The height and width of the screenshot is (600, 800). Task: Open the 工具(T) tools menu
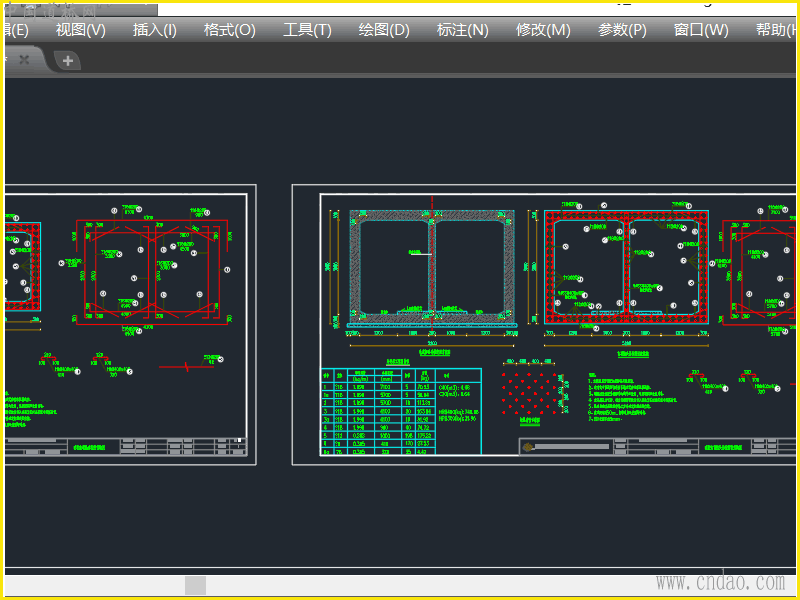[307, 30]
